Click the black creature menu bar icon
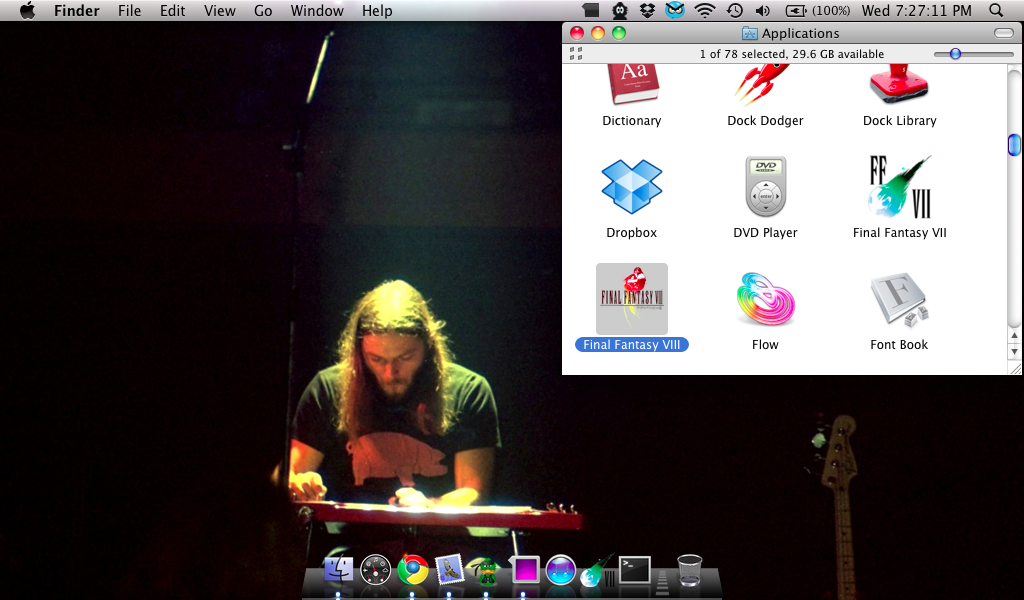The image size is (1024, 600). tap(620, 10)
